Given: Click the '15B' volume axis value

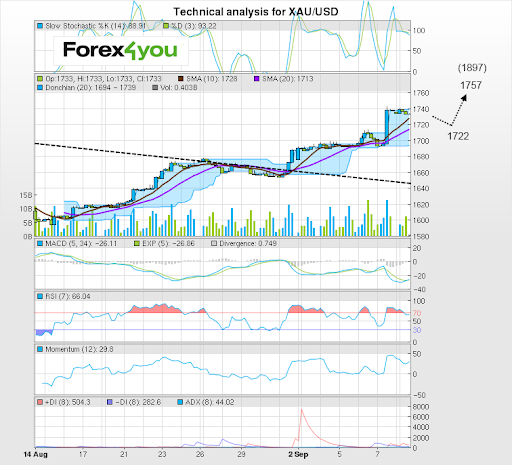Looking at the screenshot, I should point(26,195).
